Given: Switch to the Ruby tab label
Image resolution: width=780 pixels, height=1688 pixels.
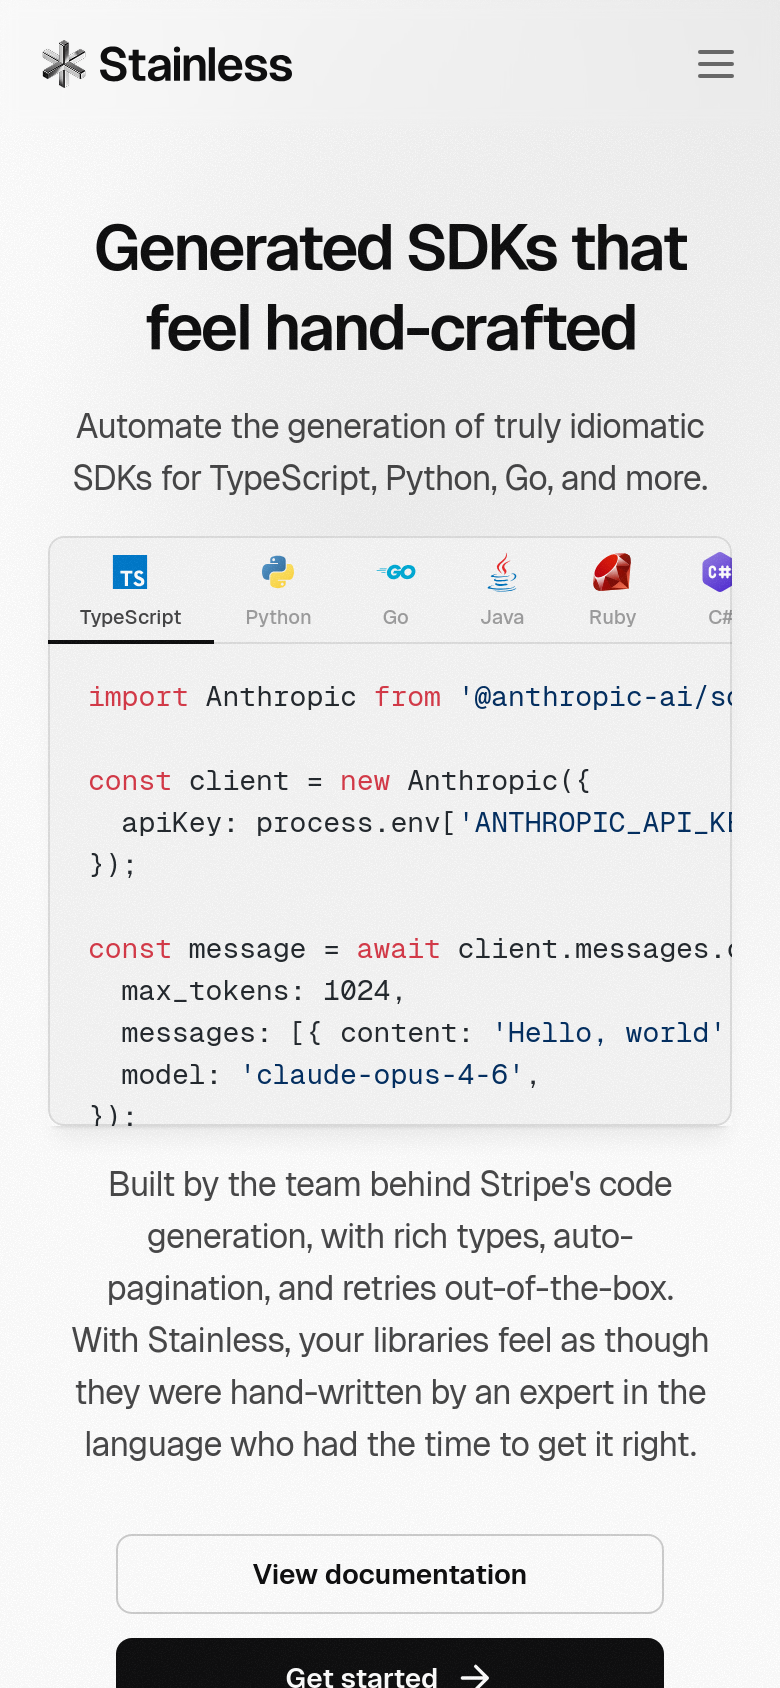Looking at the screenshot, I should [612, 617].
